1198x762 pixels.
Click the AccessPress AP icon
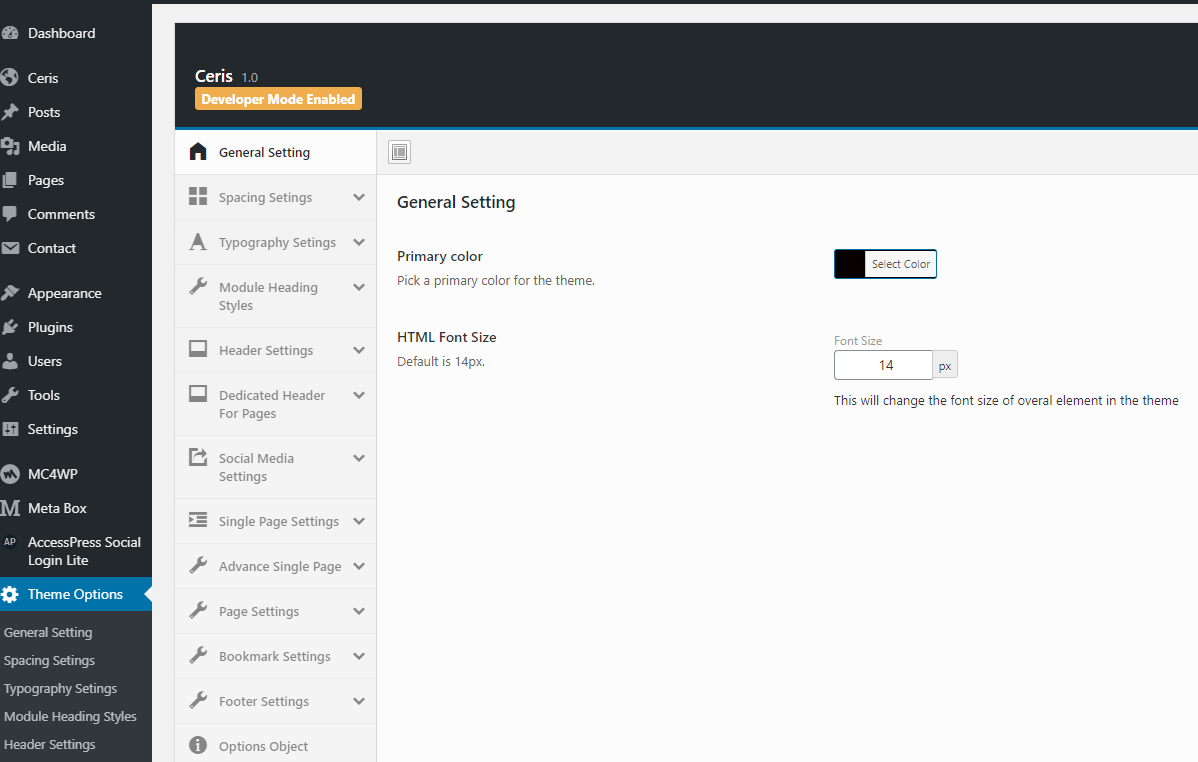[10, 542]
